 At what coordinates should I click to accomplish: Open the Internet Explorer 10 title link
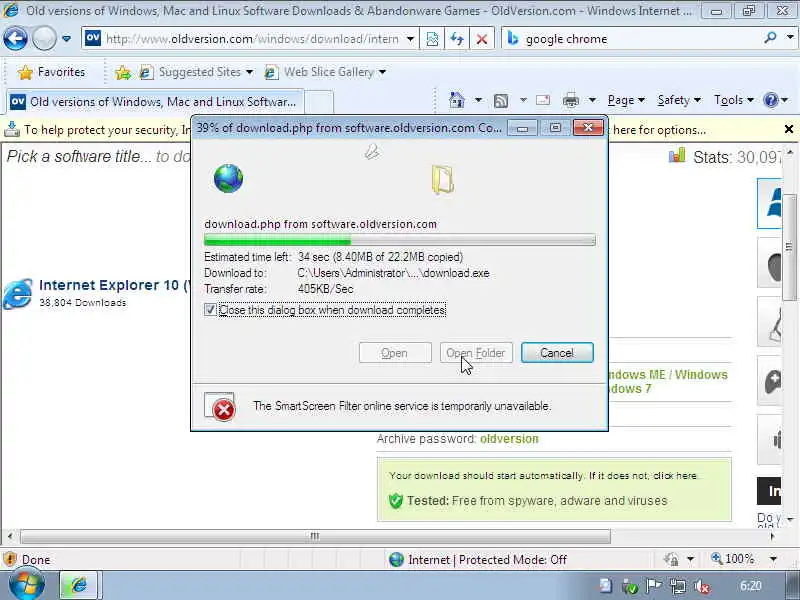[x=114, y=285]
